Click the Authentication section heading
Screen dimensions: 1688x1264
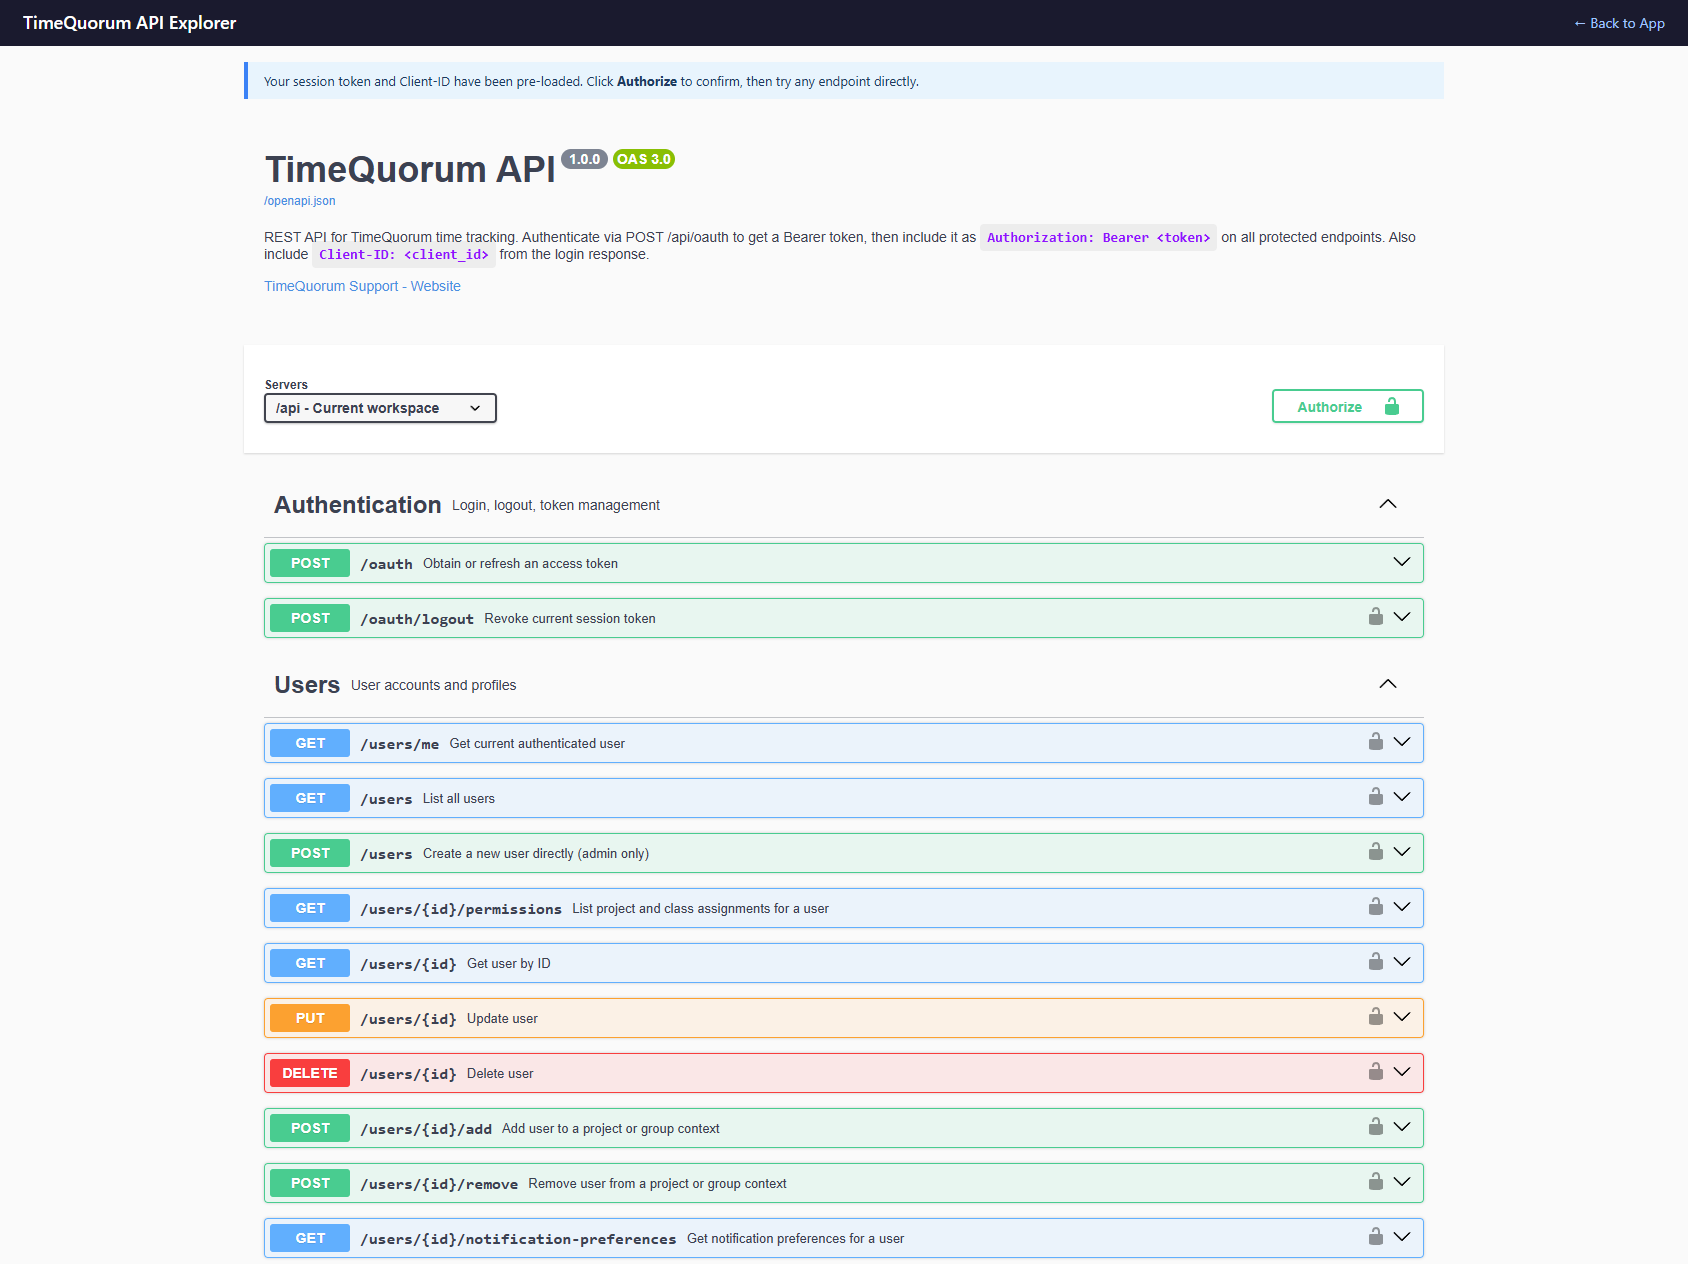click(x=358, y=505)
